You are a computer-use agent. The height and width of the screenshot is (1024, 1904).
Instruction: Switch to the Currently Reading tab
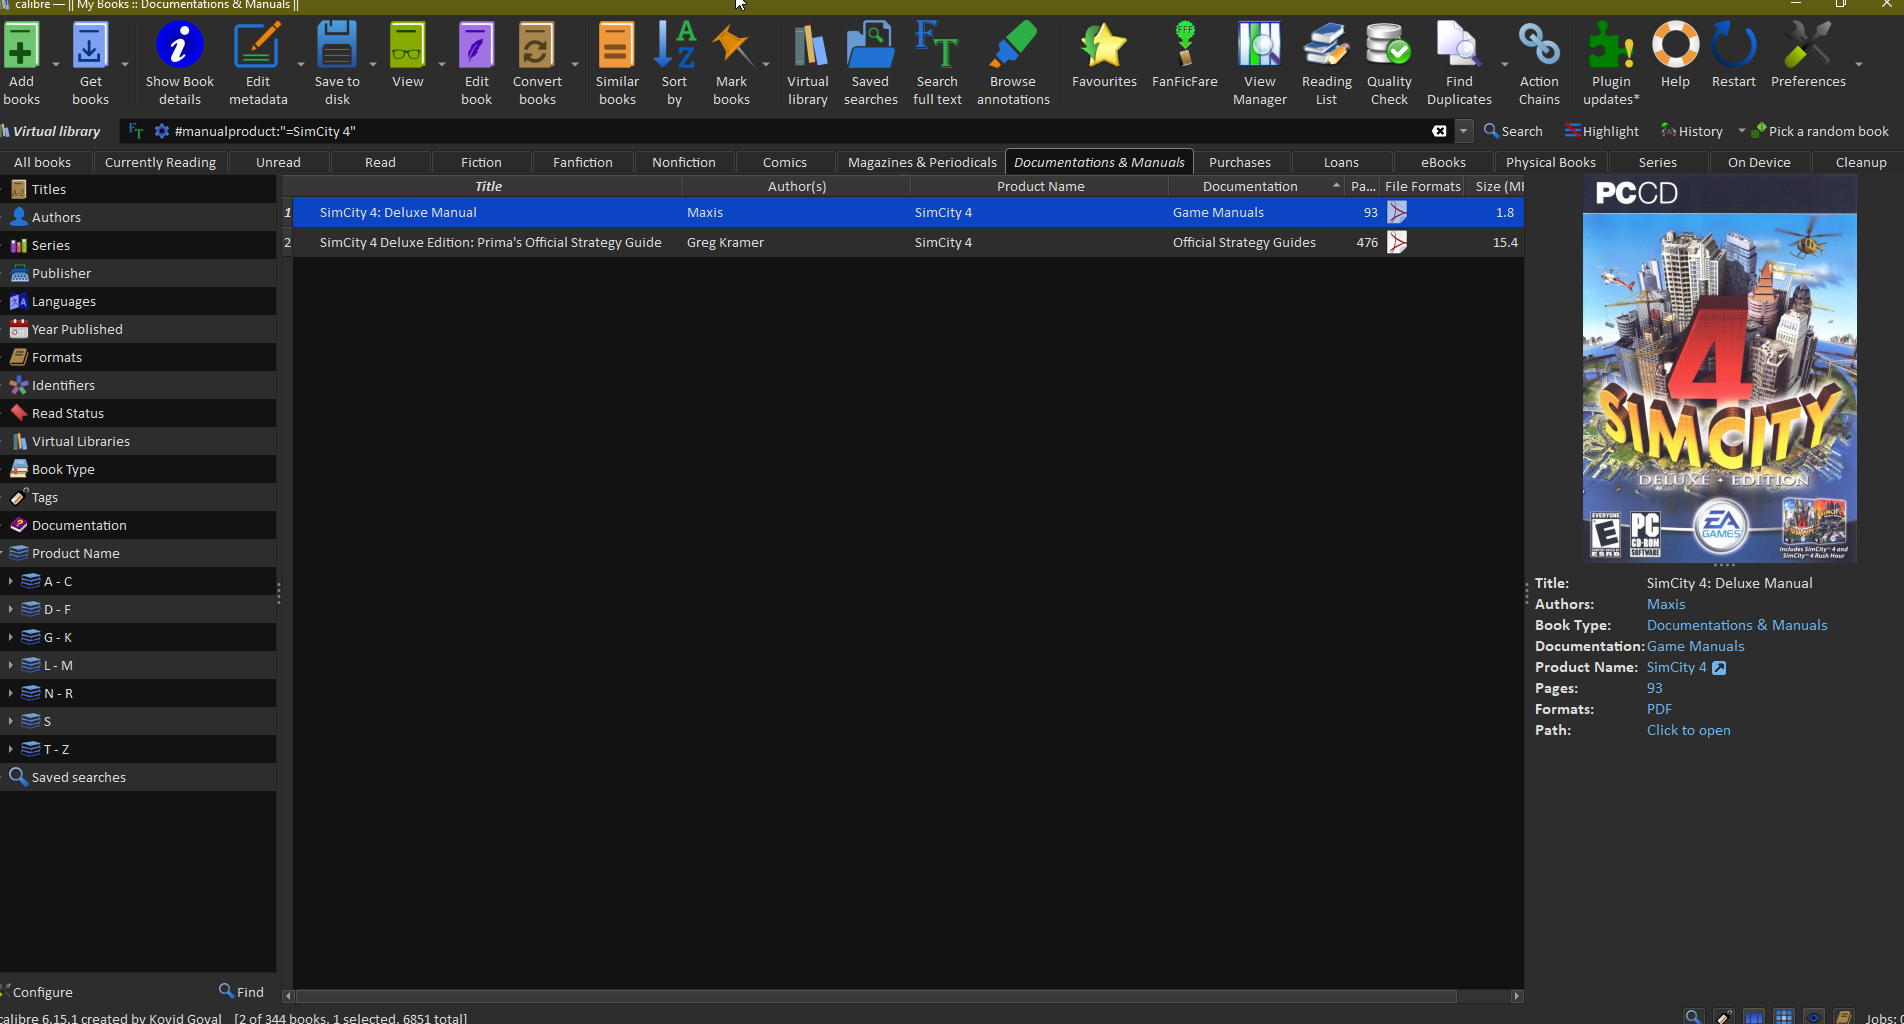pyautogui.click(x=160, y=162)
